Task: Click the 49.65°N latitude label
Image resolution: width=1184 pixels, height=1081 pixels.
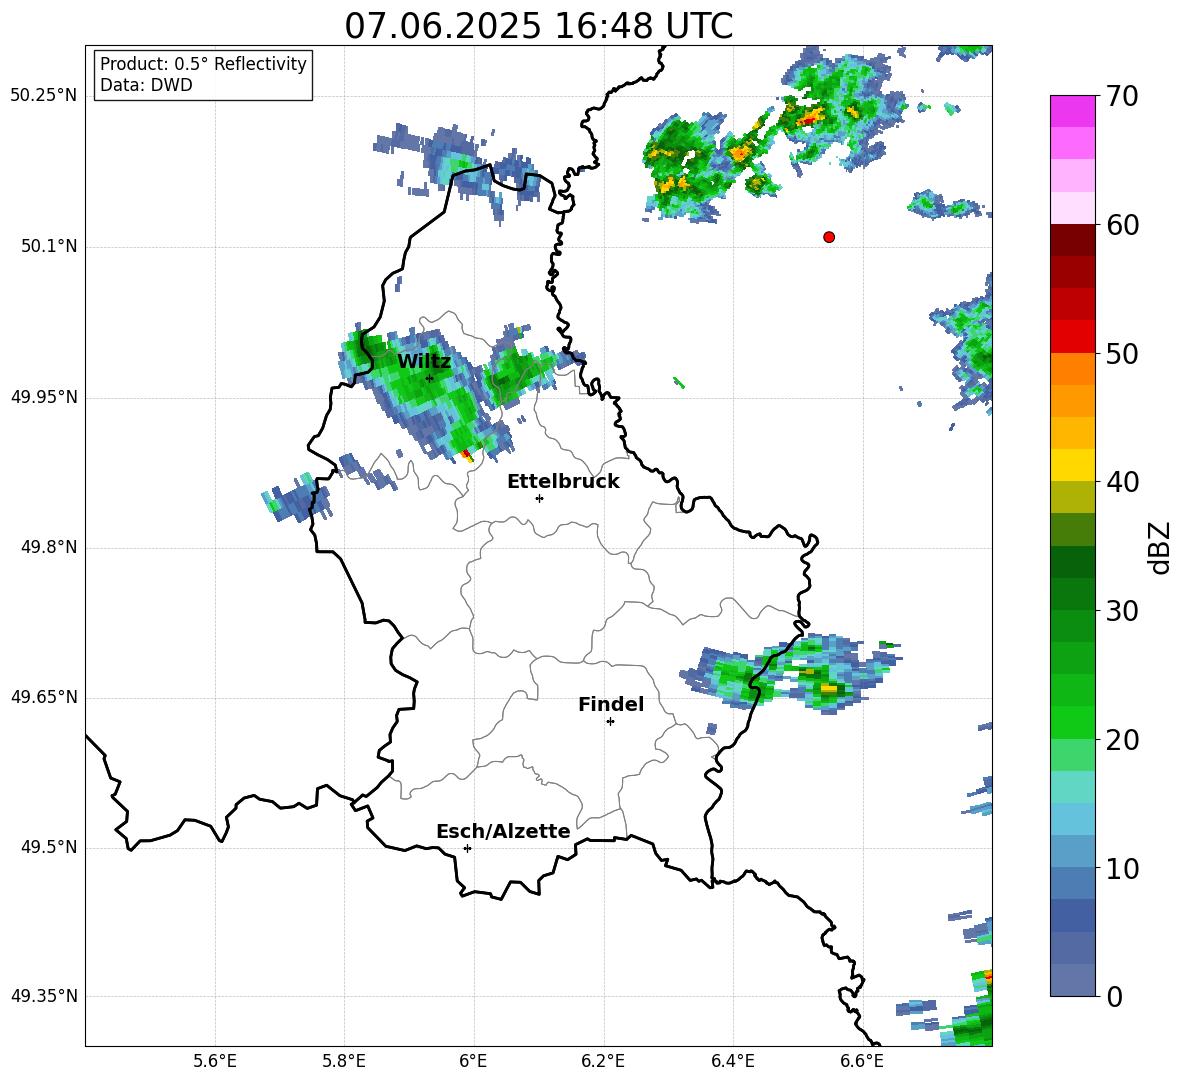Action: pyautogui.click(x=44, y=697)
